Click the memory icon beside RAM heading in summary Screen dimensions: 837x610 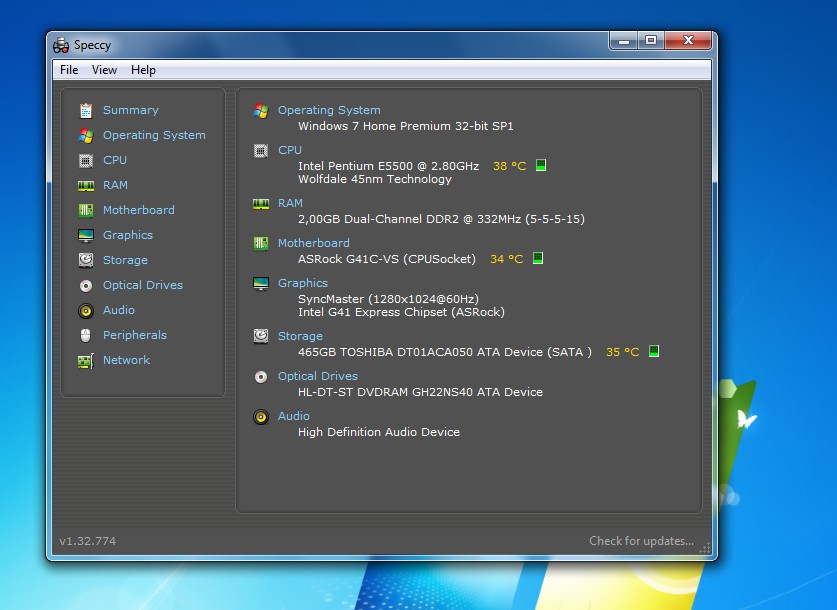click(x=260, y=204)
